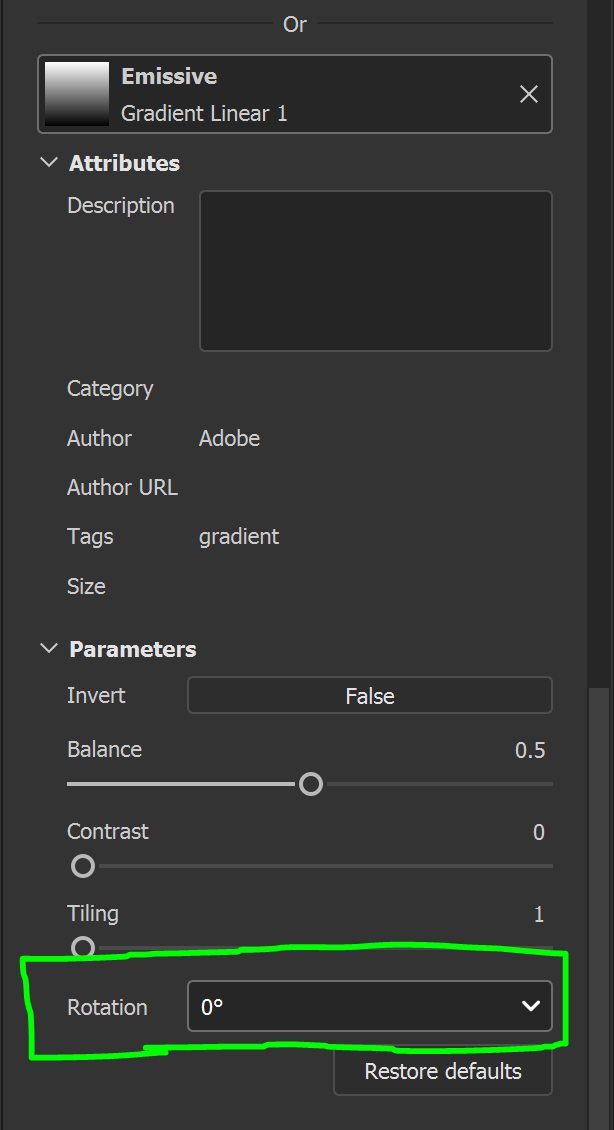Click the Tiling slider knob

click(x=82, y=947)
